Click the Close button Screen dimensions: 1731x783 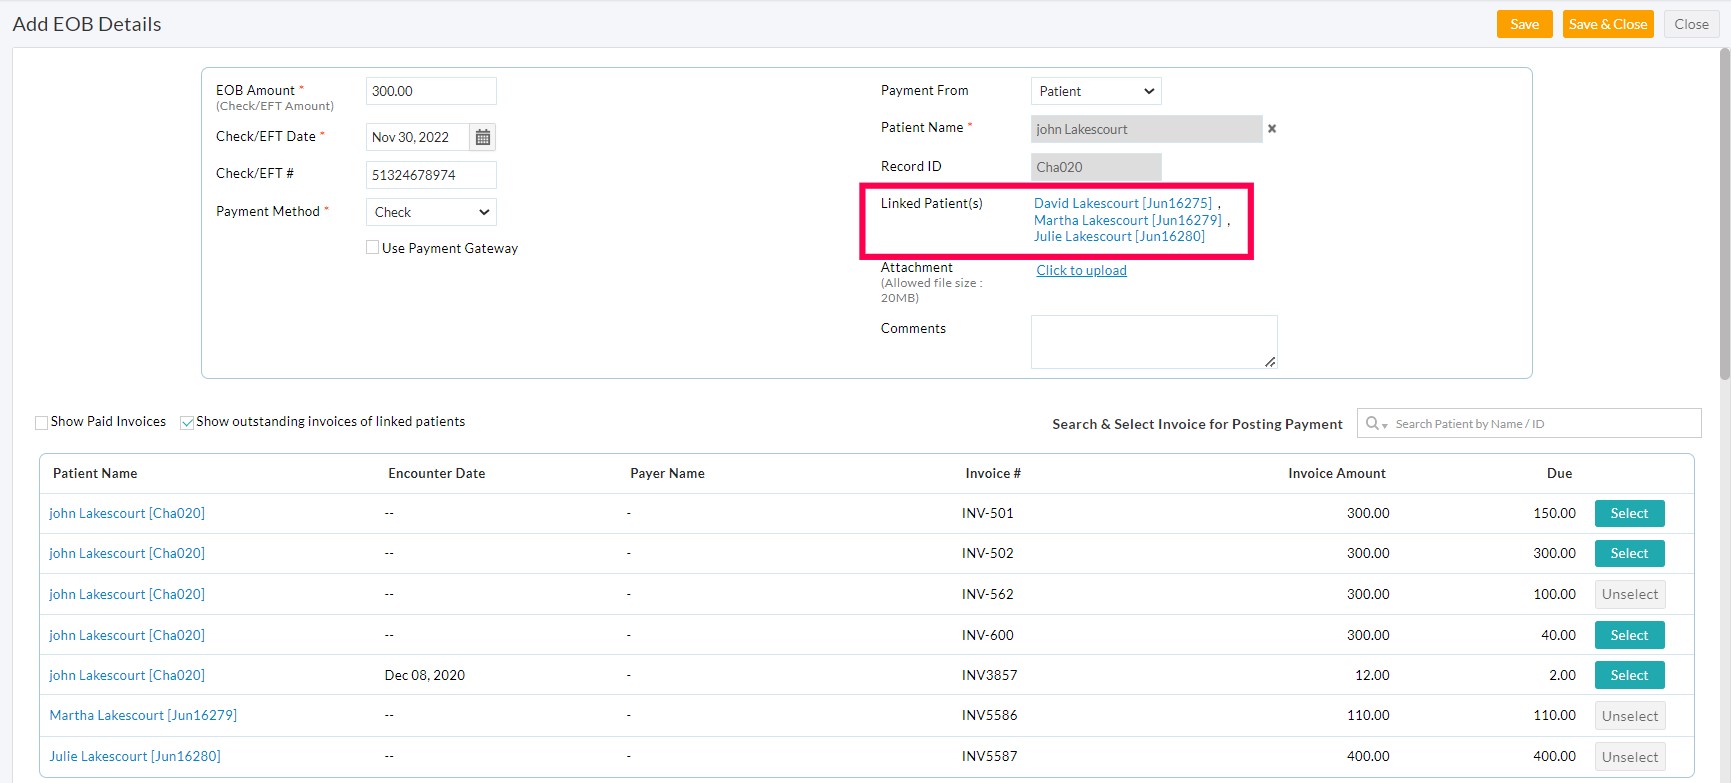1691,24
